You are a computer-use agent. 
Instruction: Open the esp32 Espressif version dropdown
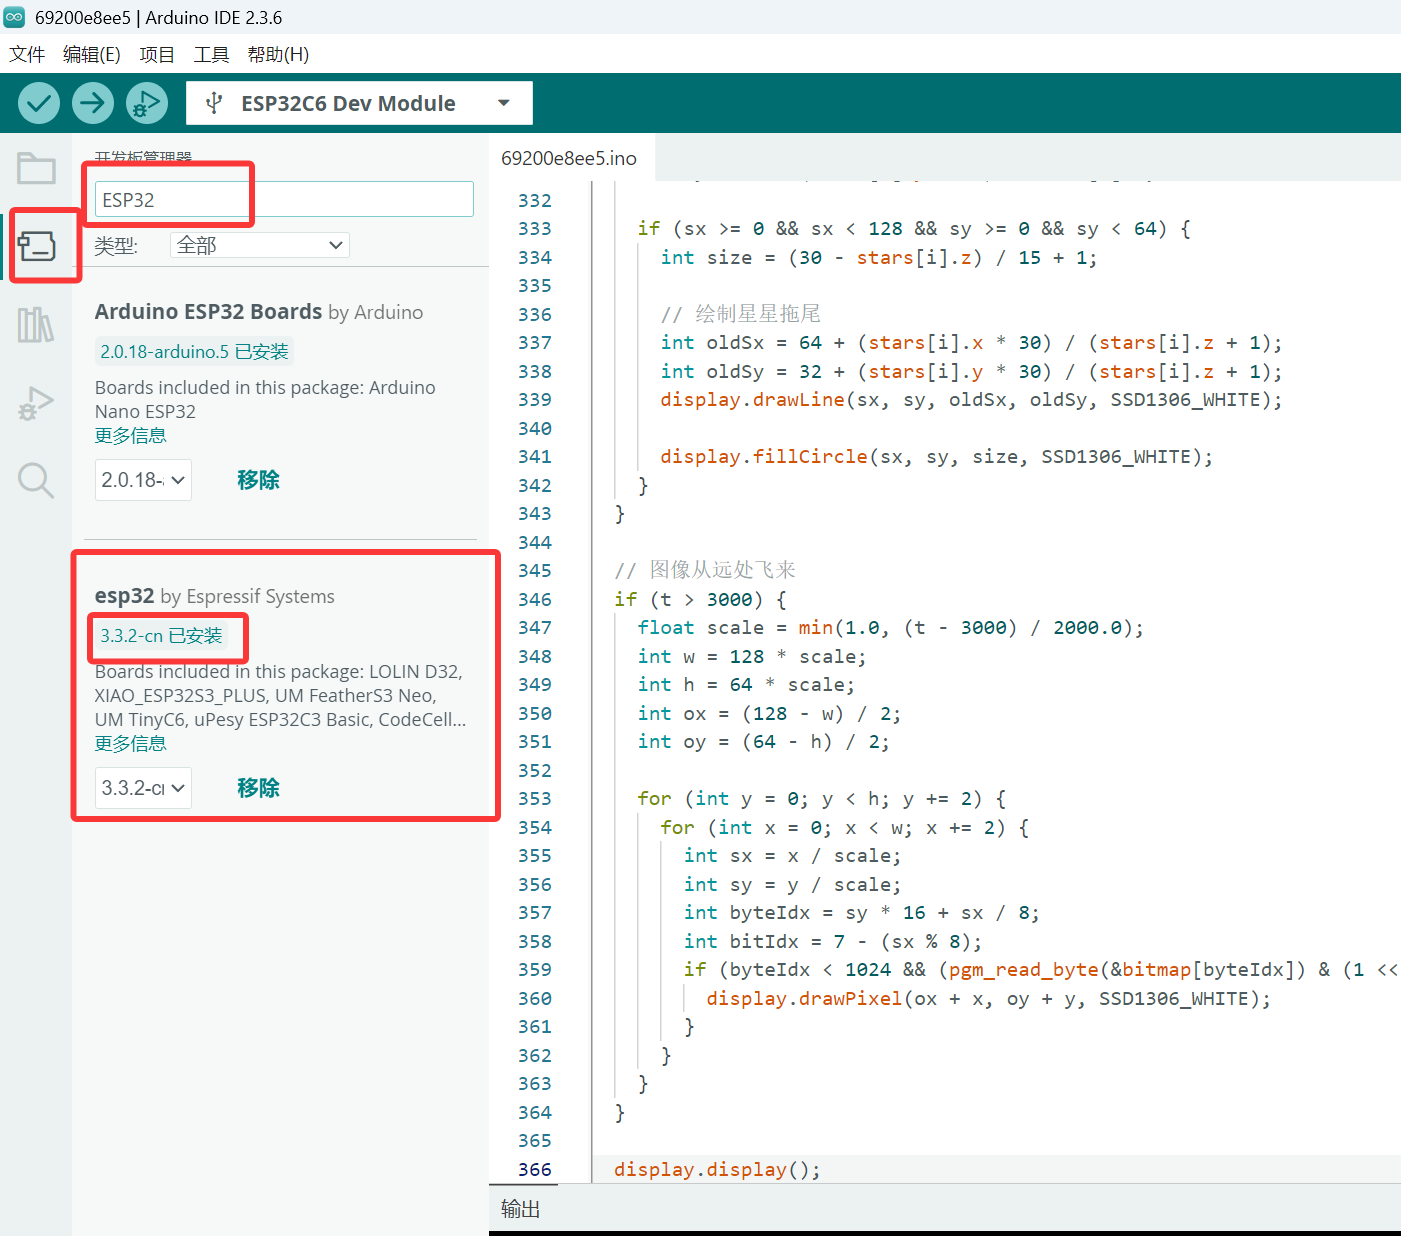tap(143, 788)
